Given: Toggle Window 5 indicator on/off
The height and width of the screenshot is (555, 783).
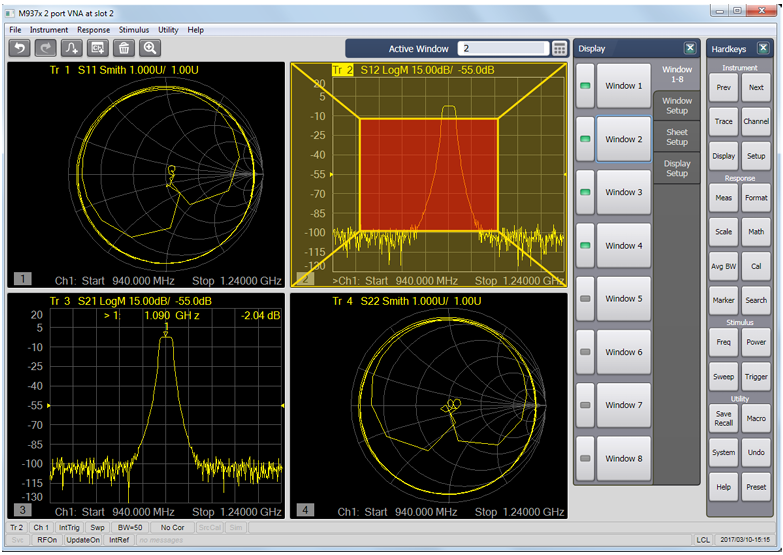Looking at the screenshot, I should 585,299.
